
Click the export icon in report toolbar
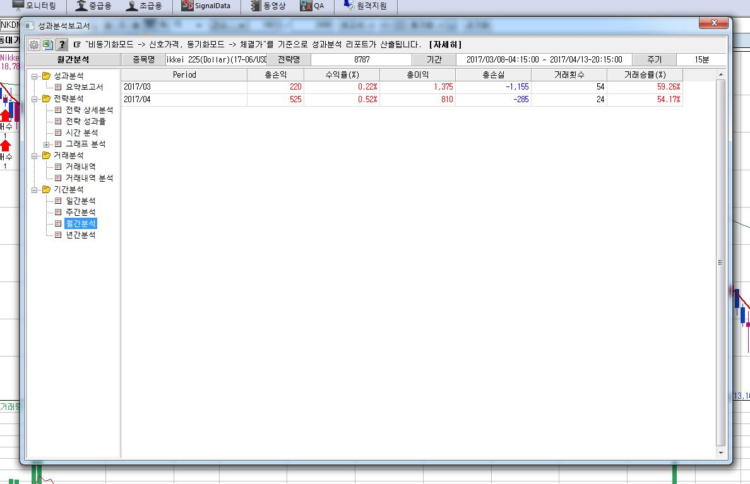coord(47,45)
